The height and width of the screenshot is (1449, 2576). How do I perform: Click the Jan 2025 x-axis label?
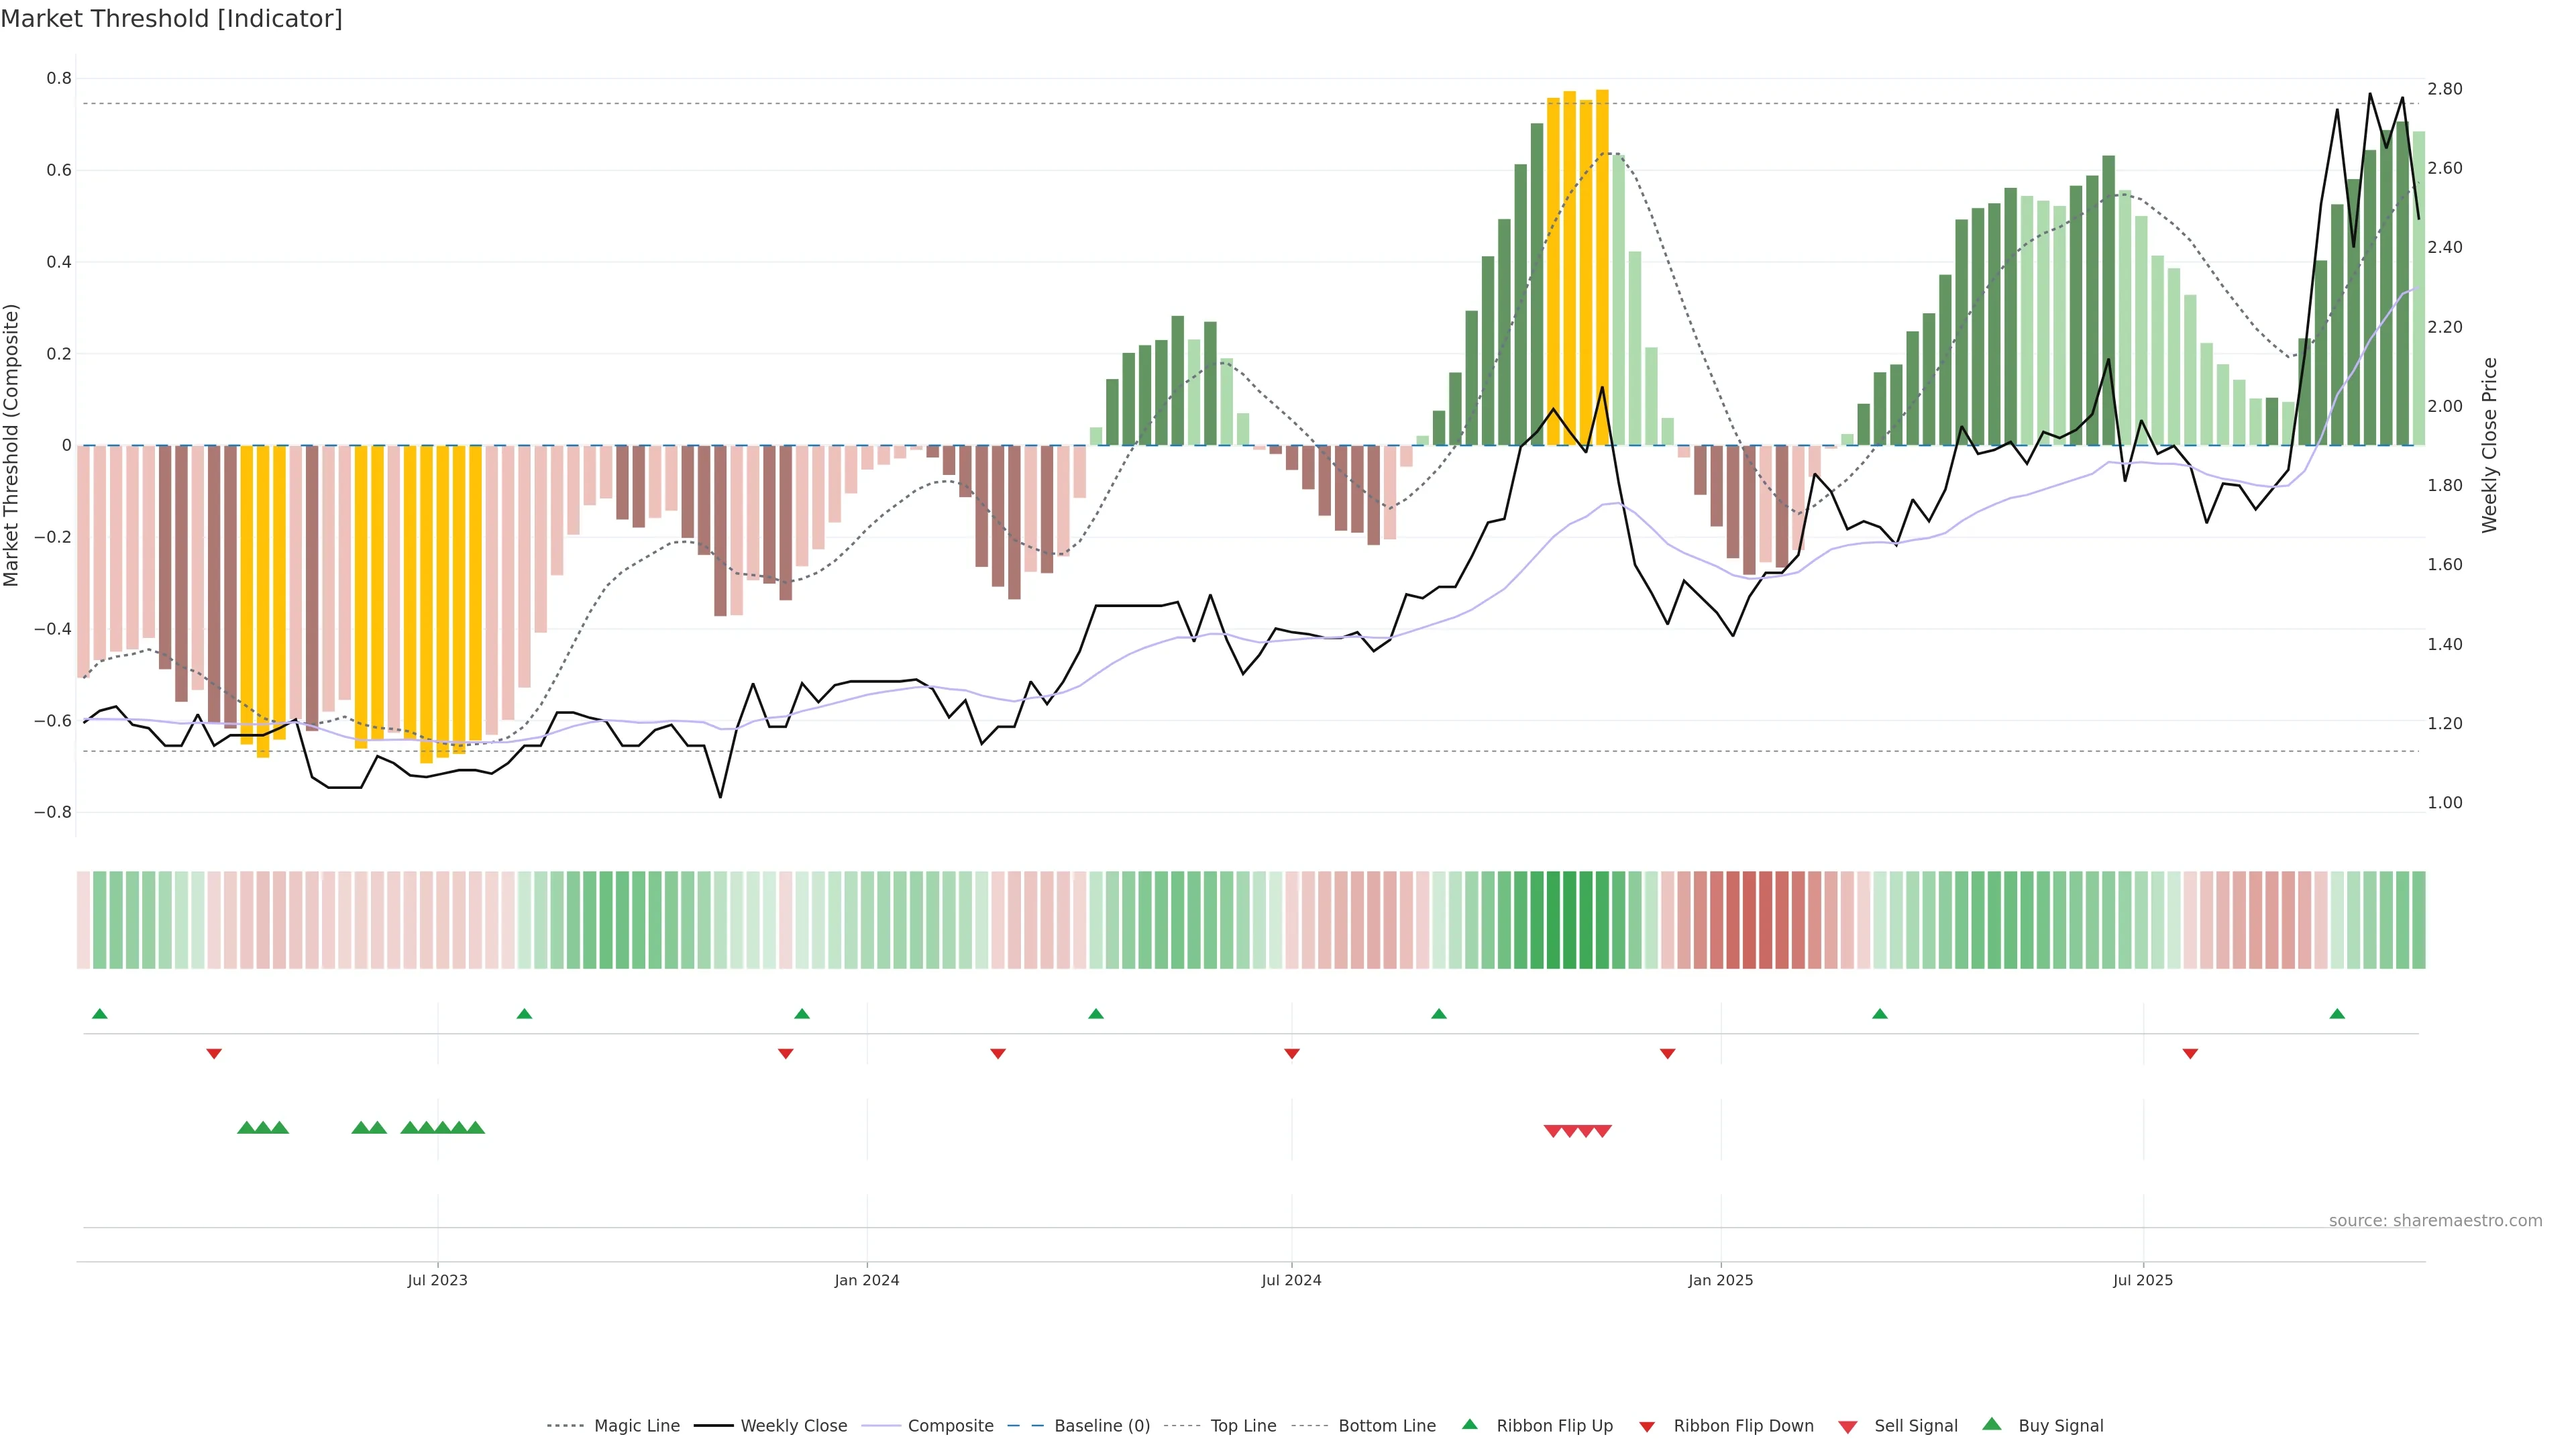coord(1720,1280)
